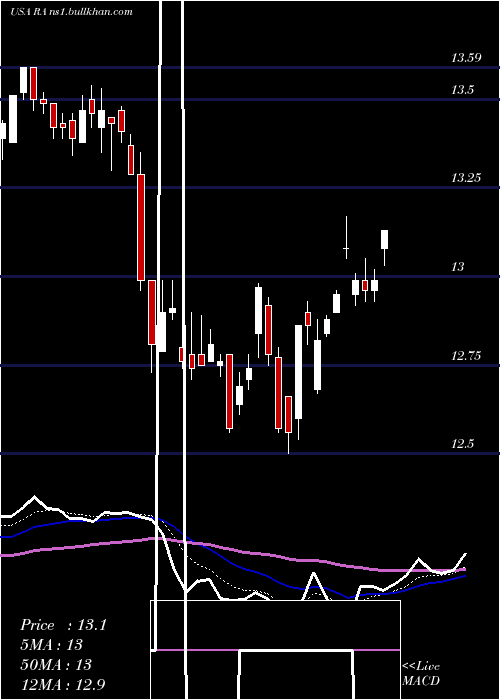Click the 13 price level label

[x=458, y=267]
